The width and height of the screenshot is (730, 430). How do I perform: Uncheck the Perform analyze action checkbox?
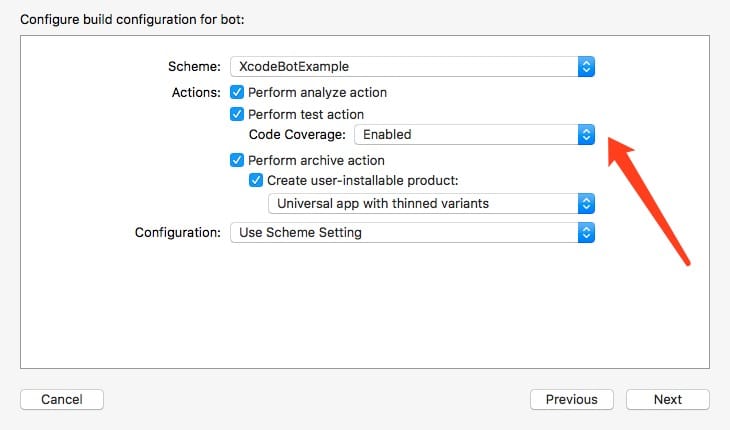(237, 92)
